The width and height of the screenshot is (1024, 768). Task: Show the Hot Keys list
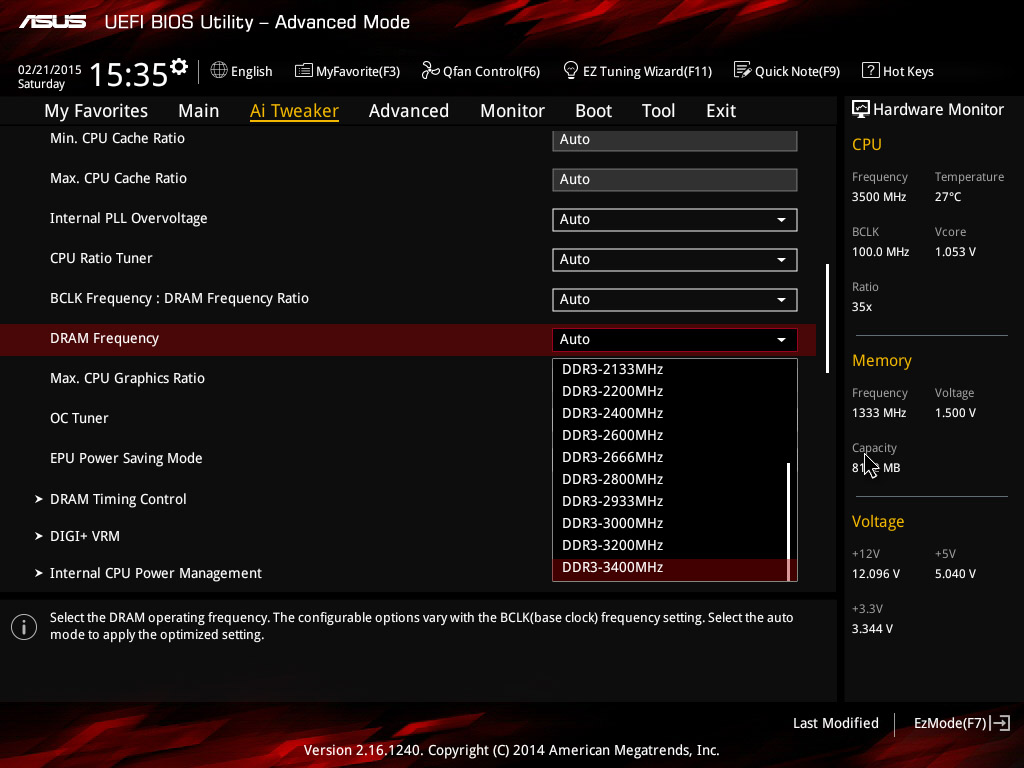898,71
